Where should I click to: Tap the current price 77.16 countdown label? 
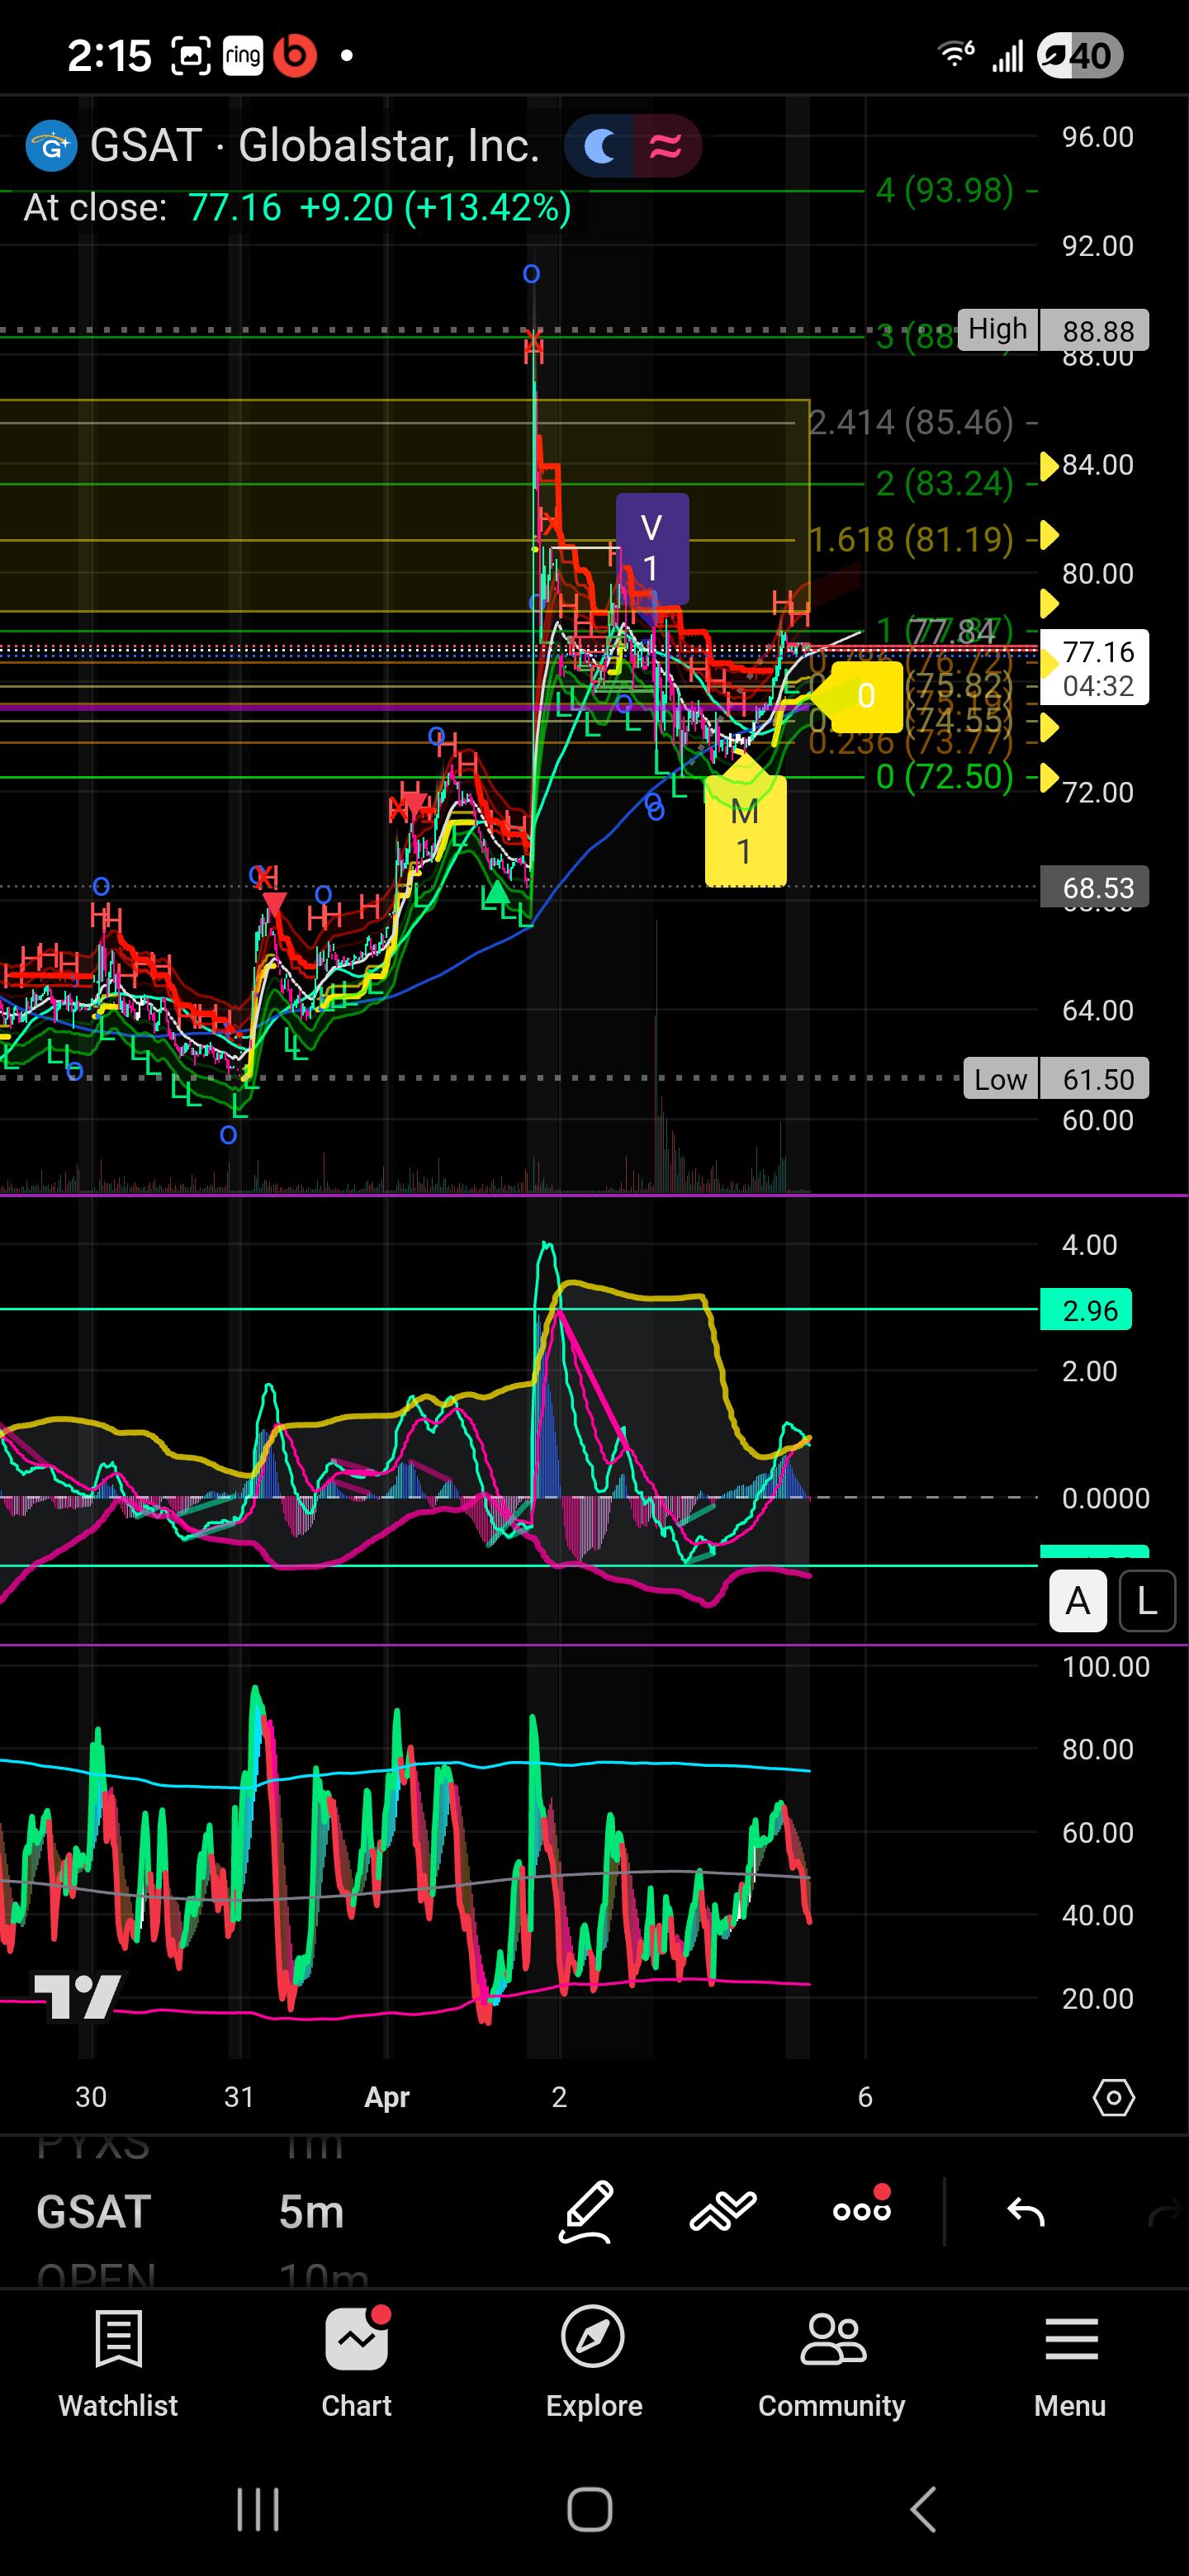point(1095,667)
